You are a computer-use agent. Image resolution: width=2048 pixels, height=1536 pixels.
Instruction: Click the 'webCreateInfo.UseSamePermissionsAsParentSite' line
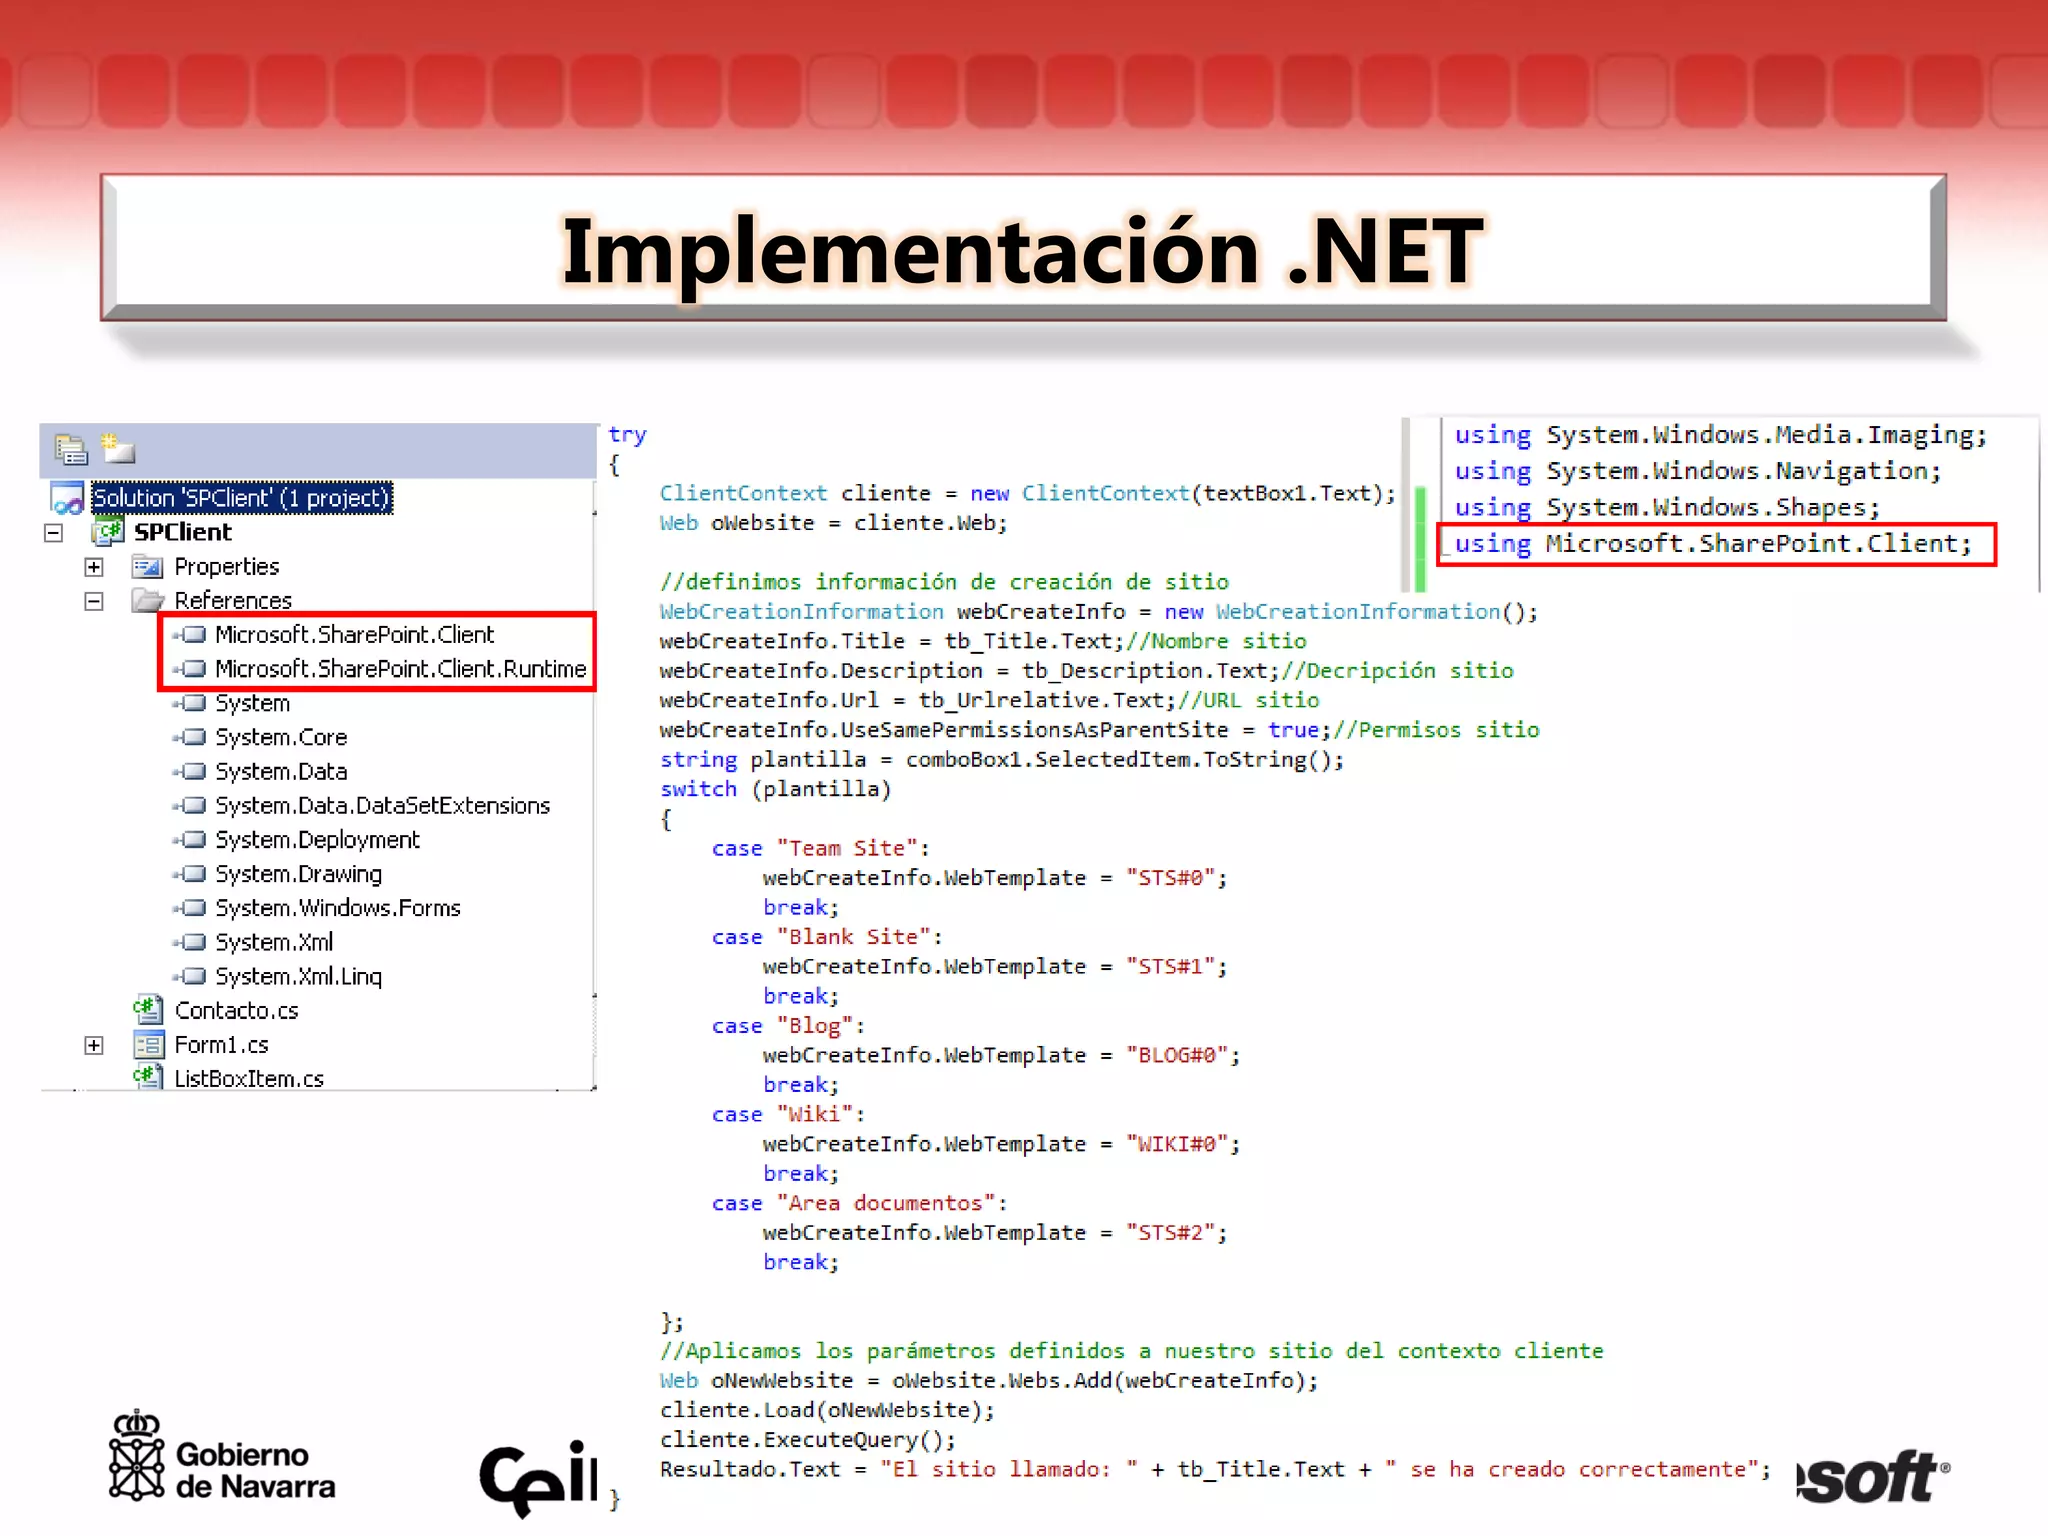click(x=1099, y=730)
